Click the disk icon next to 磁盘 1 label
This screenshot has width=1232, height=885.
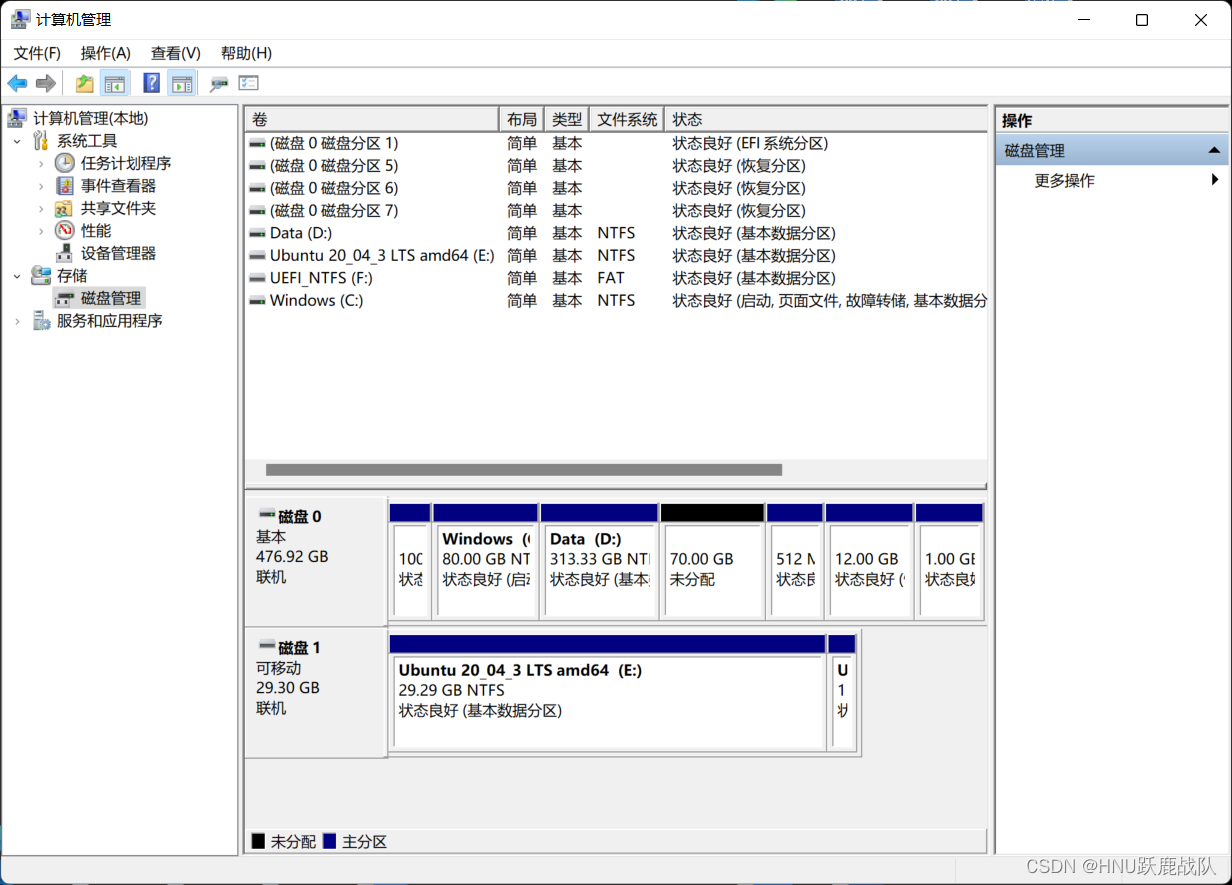tap(266, 647)
